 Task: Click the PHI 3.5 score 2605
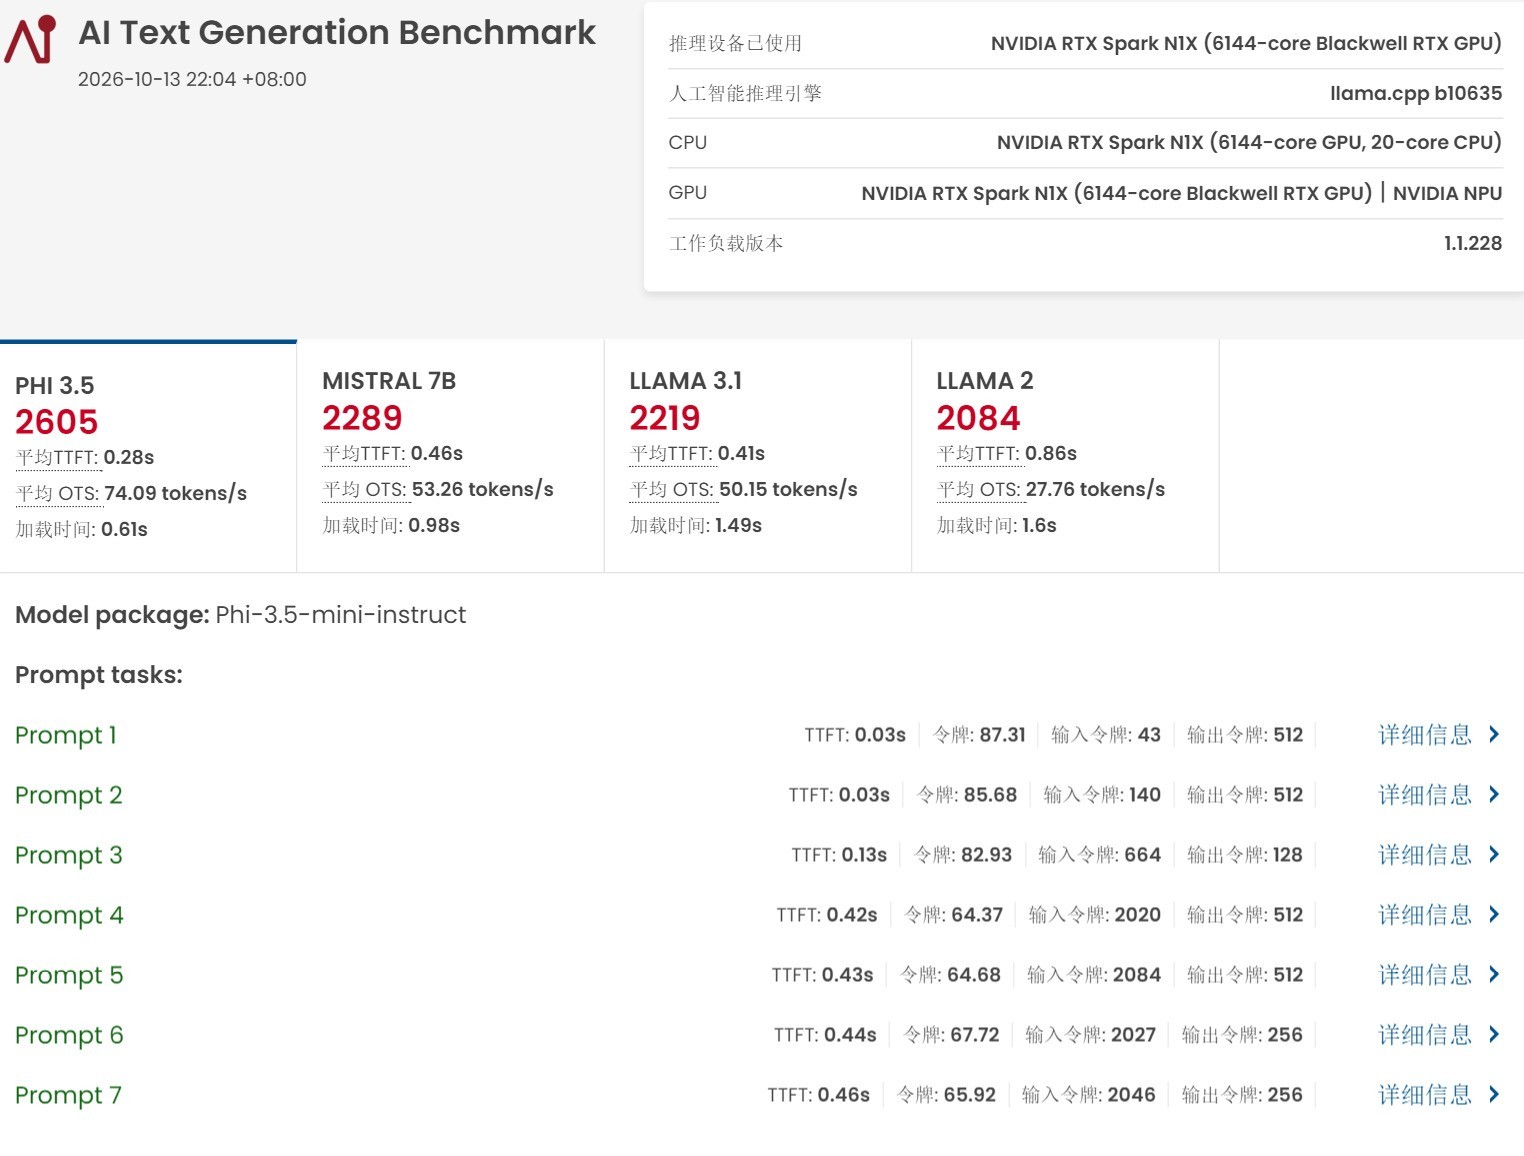tap(57, 422)
